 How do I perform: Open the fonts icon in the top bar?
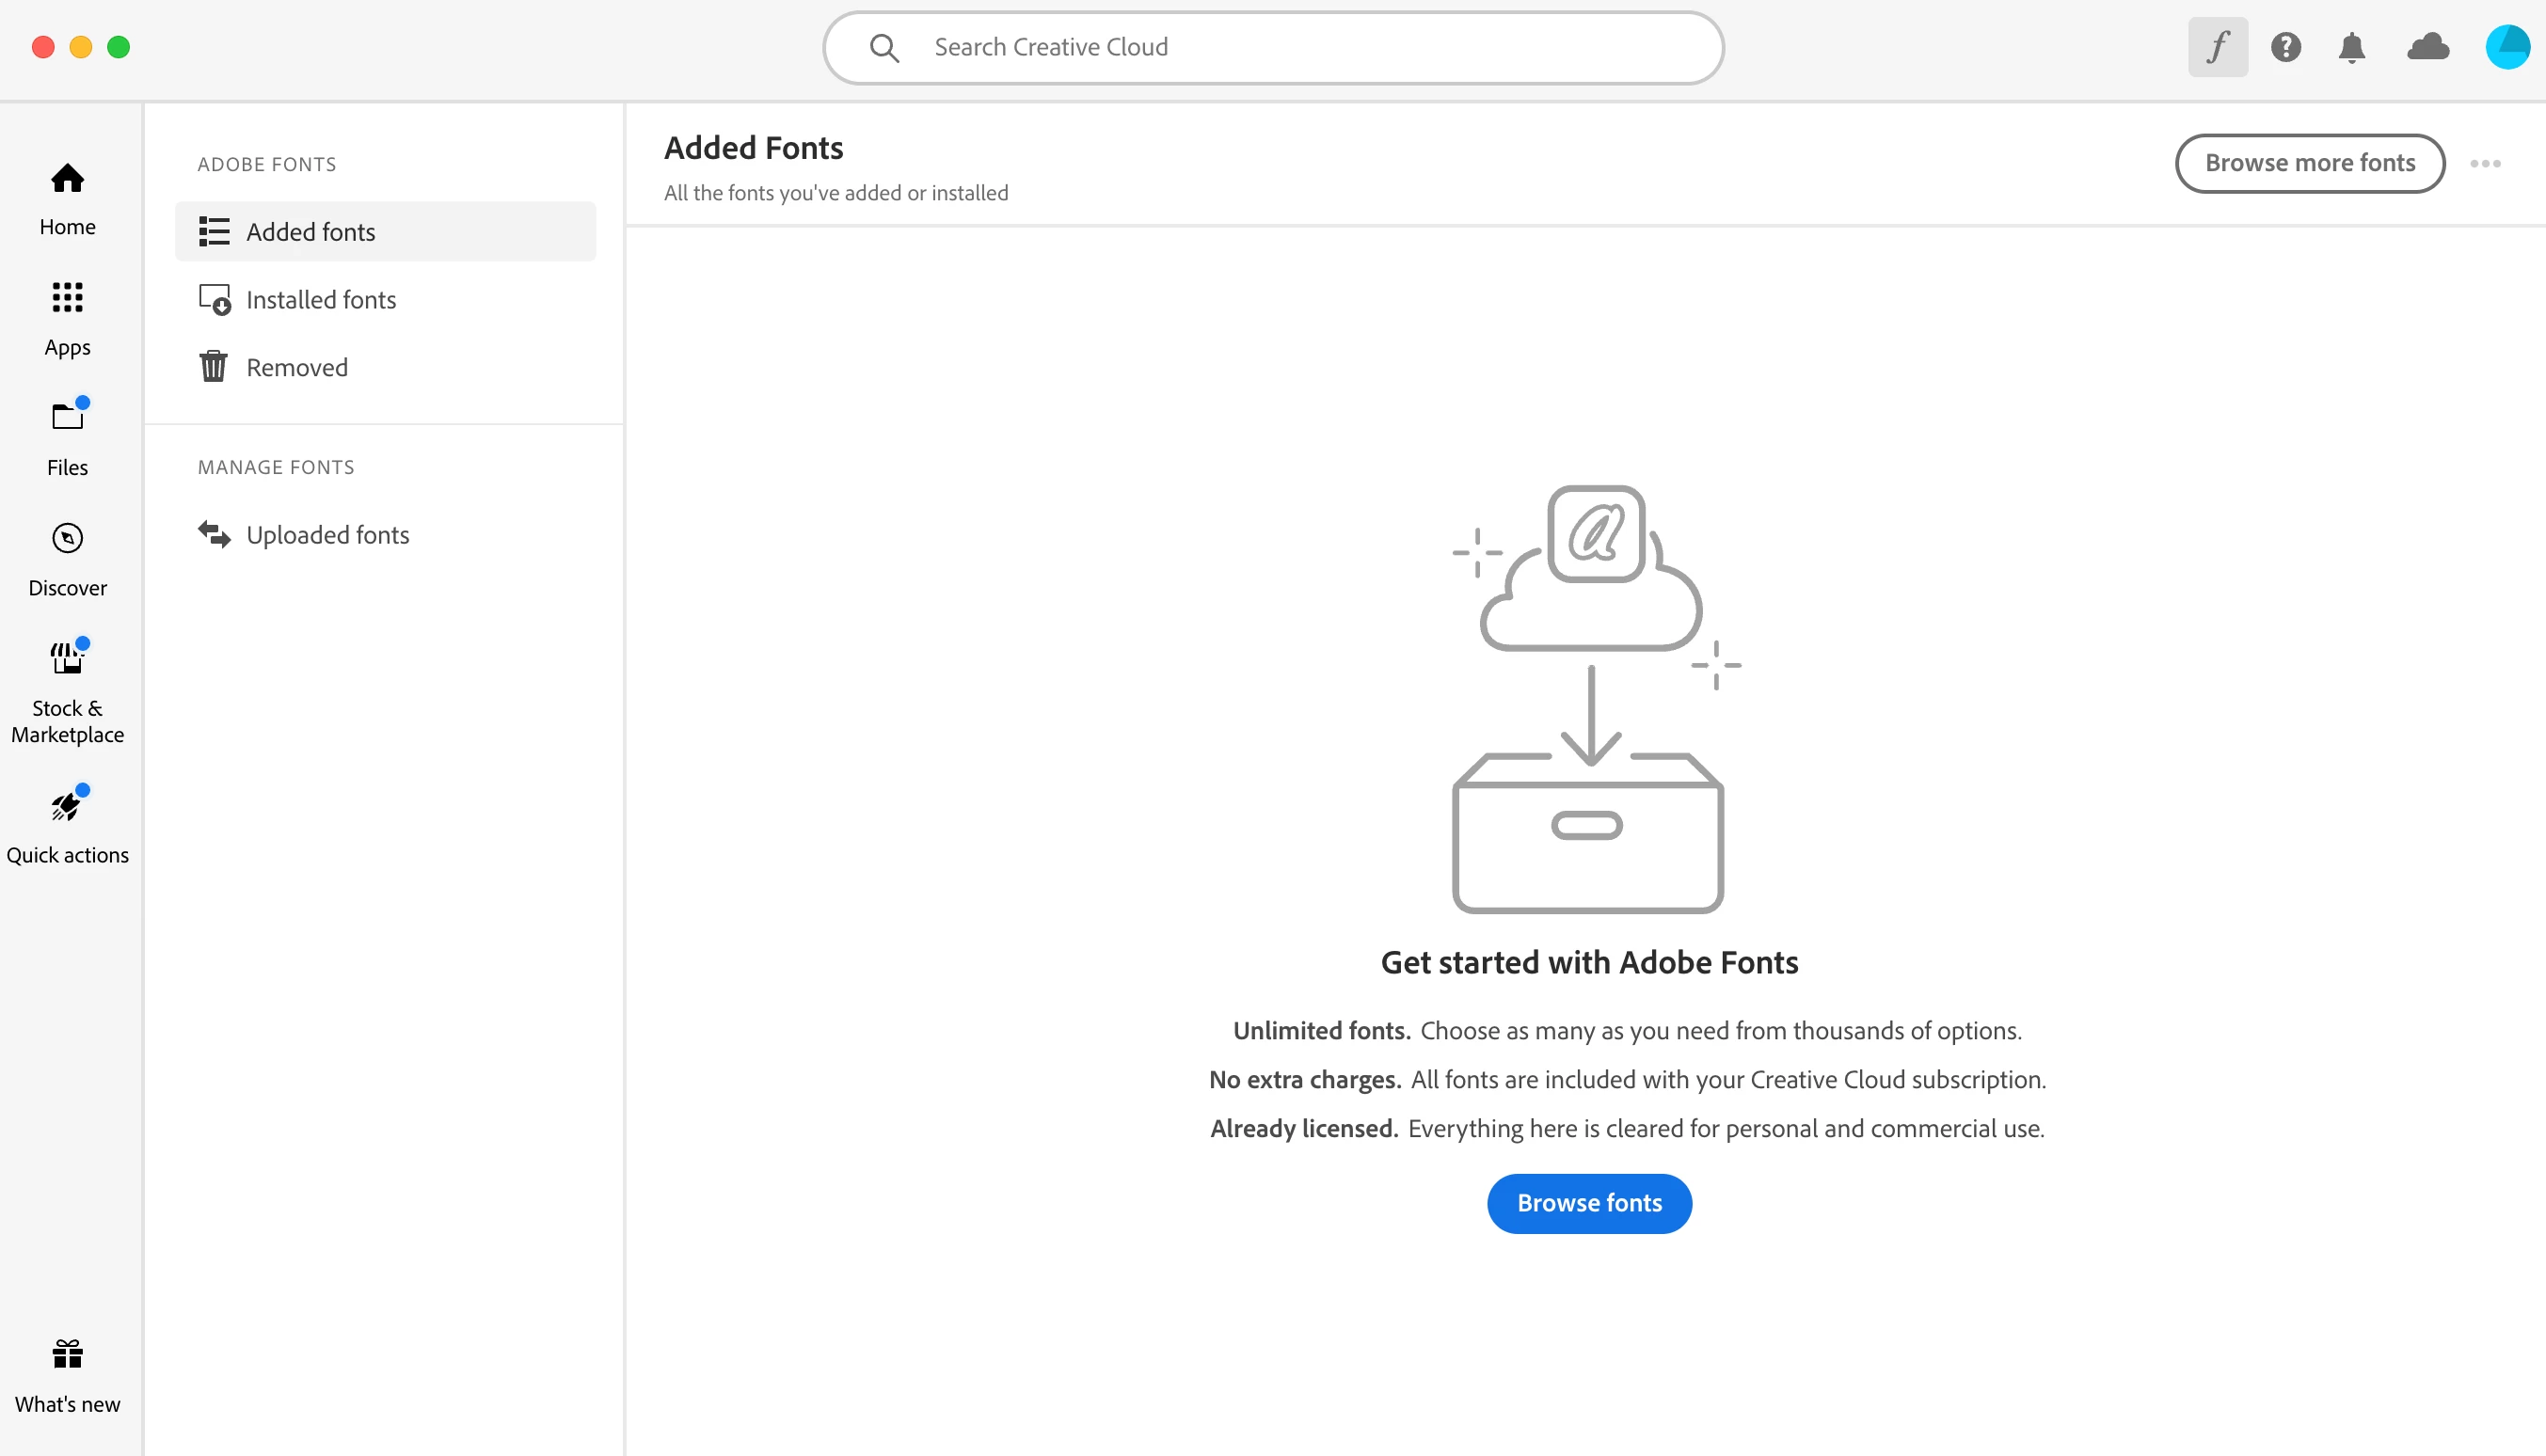point(2217,47)
